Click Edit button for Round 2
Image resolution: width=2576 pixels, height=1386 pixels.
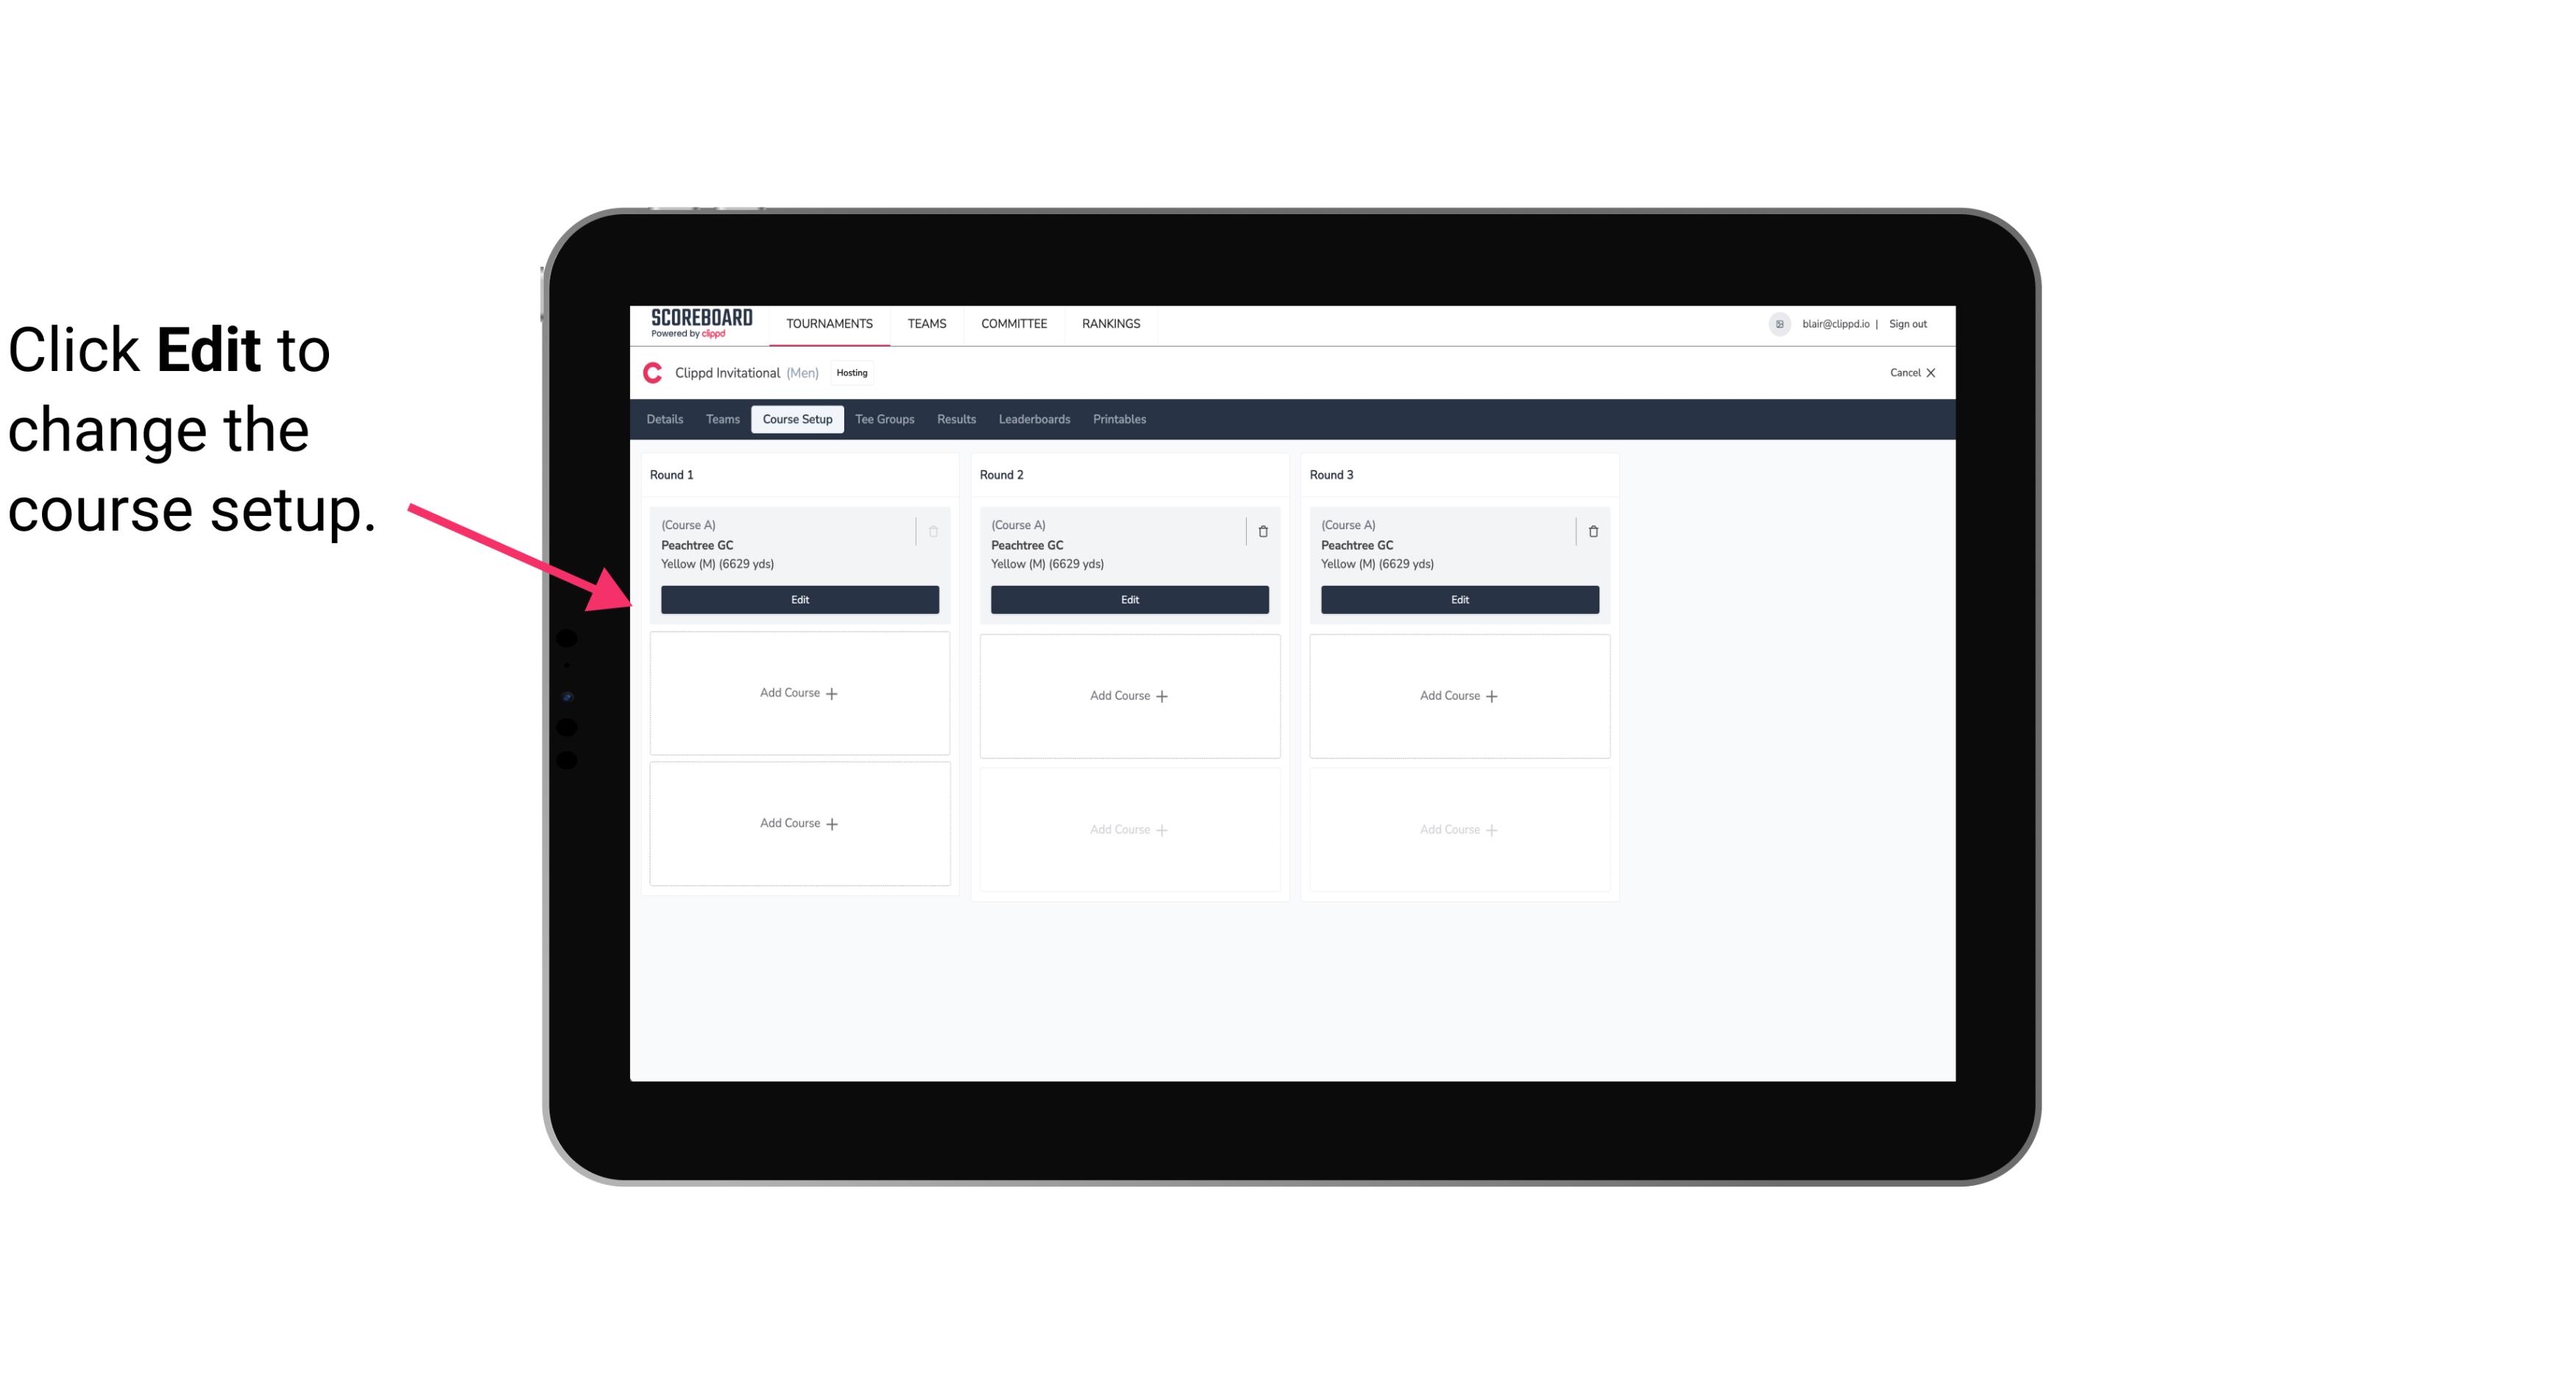(1128, 598)
